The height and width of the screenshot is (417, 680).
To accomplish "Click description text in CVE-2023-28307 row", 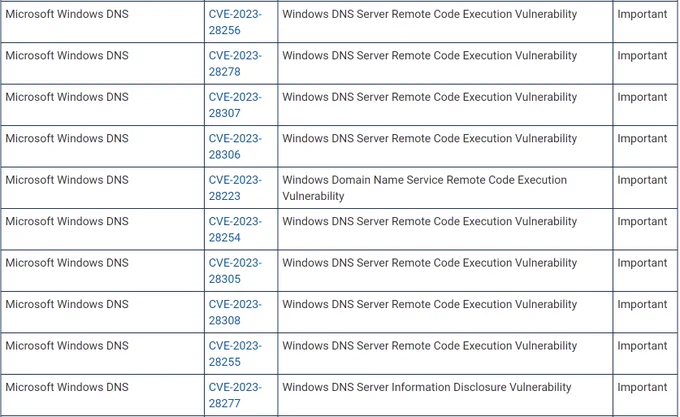I will click(430, 97).
